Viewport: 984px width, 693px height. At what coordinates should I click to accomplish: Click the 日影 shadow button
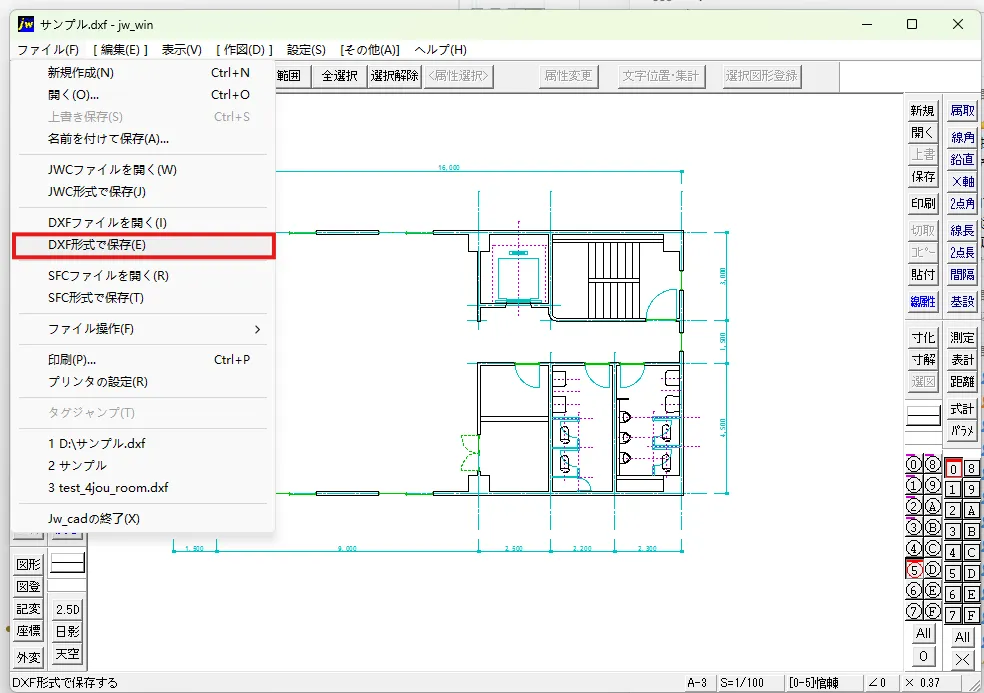67,631
